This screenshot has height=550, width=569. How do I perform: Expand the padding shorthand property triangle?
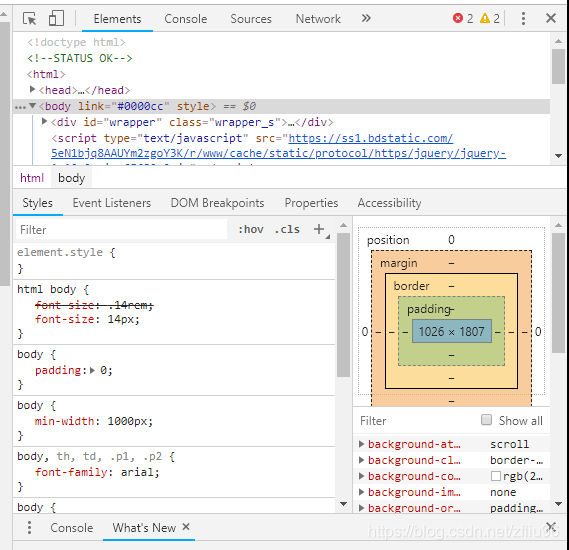[93, 370]
